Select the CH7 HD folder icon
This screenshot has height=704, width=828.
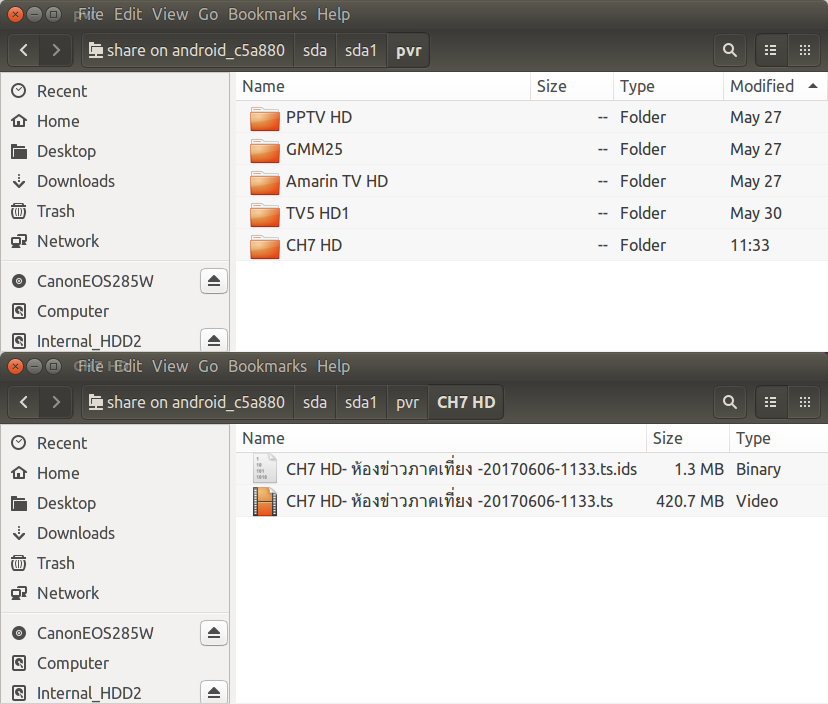(265, 246)
